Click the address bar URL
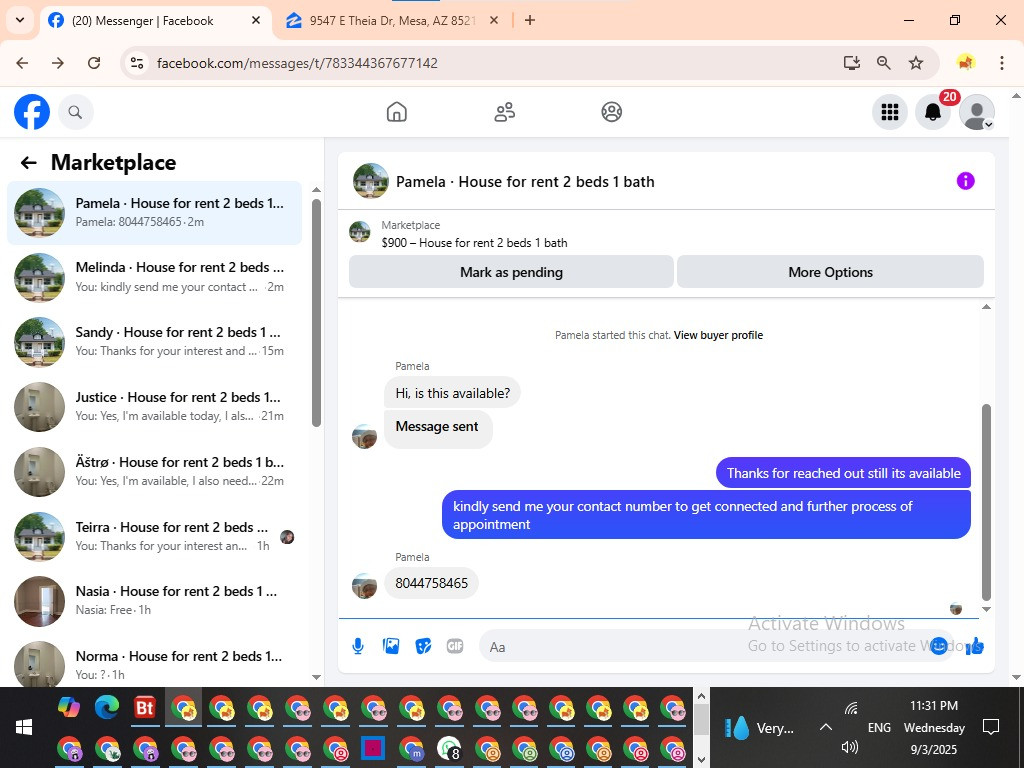This screenshot has width=1024, height=768. 297,63
